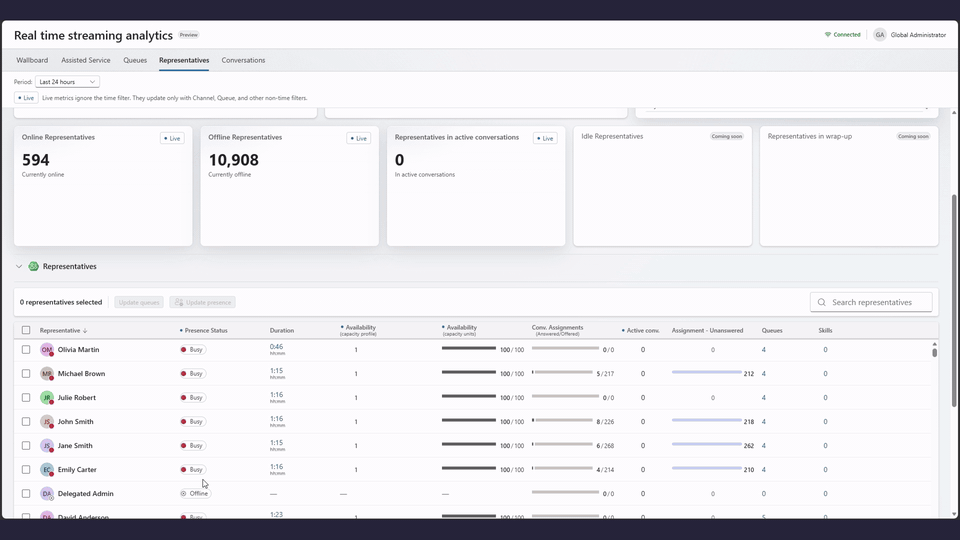
Task: Switch to the Wallboard tab
Action: [x=32, y=60]
